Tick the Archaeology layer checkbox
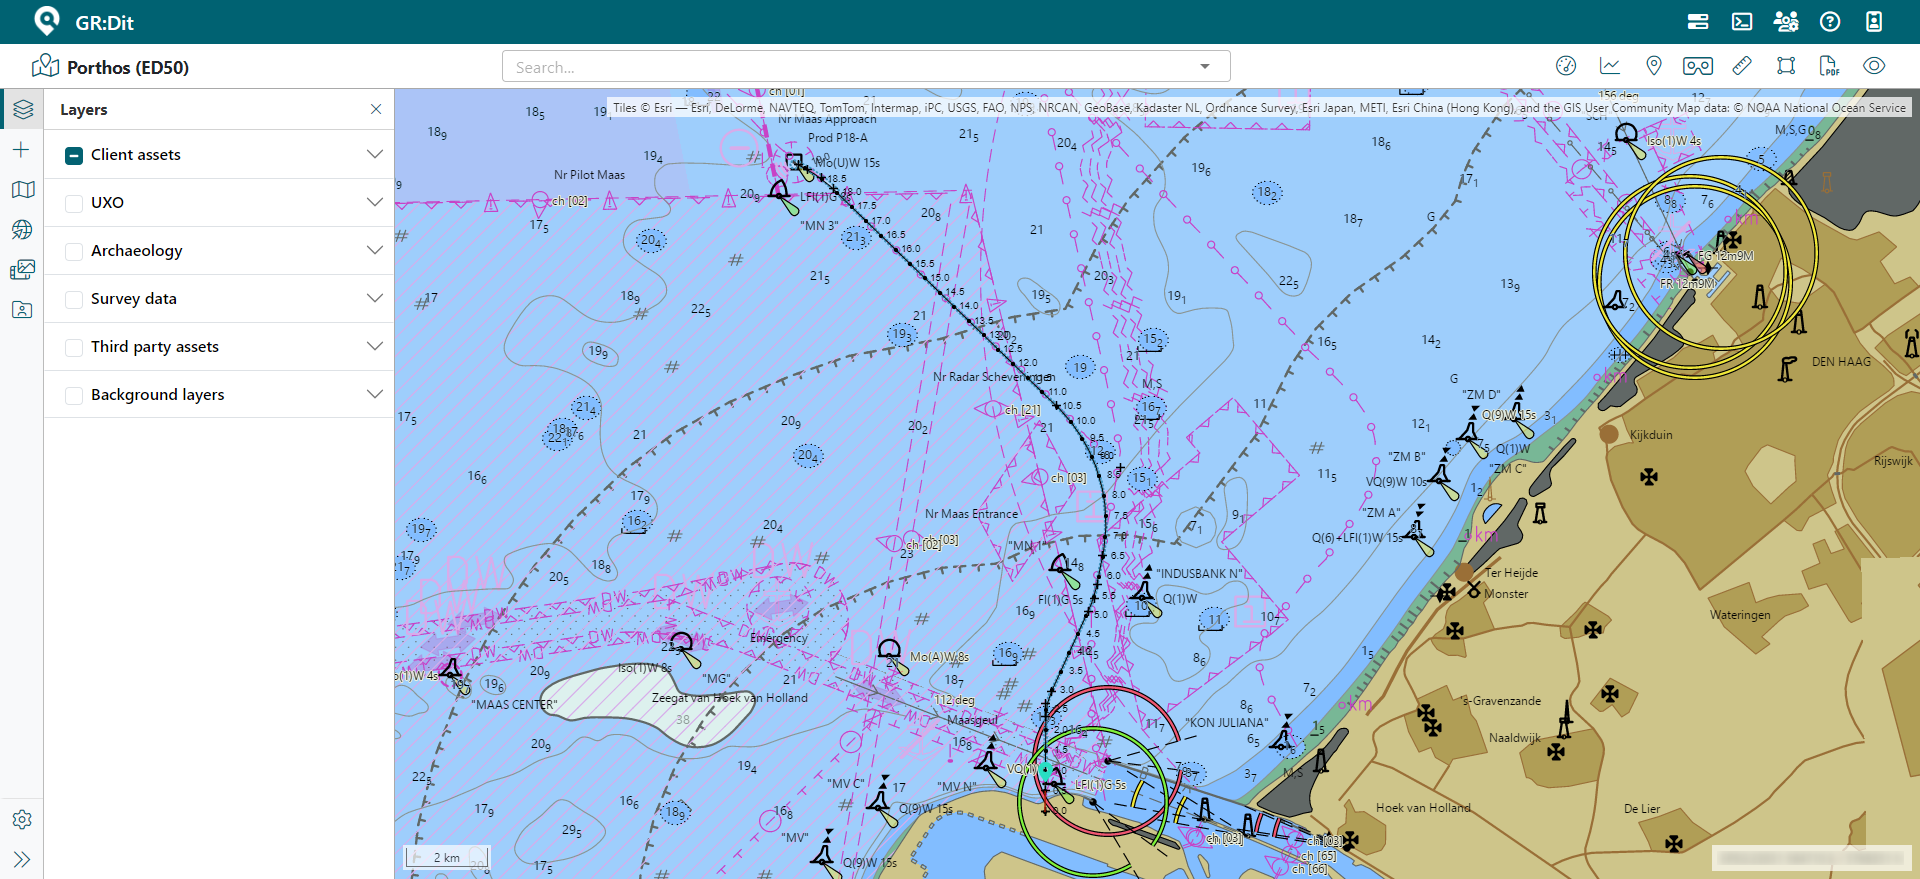This screenshot has height=879, width=1920. pyautogui.click(x=74, y=251)
